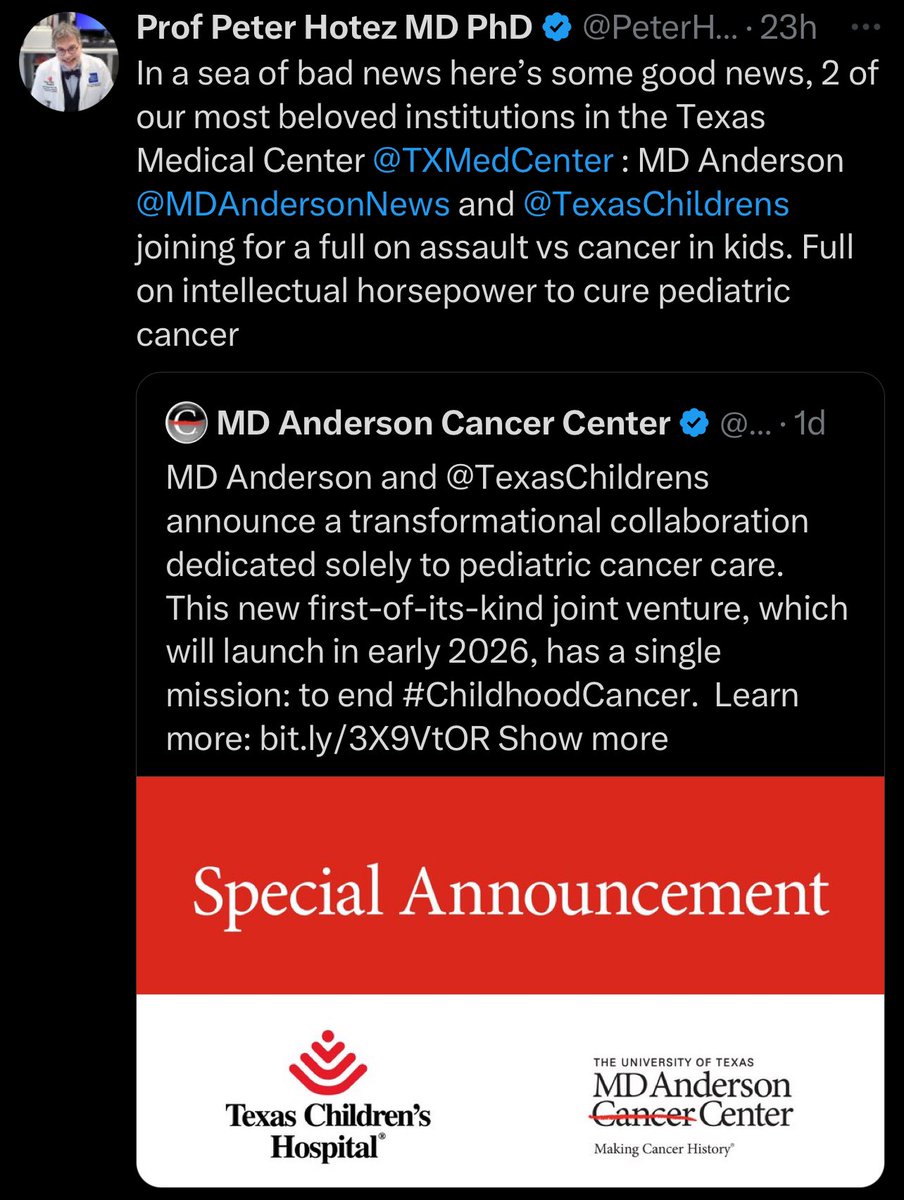Open blue @TexasChildrens mention in main tweet
The height and width of the screenshot is (1200, 904).
pos(655,204)
